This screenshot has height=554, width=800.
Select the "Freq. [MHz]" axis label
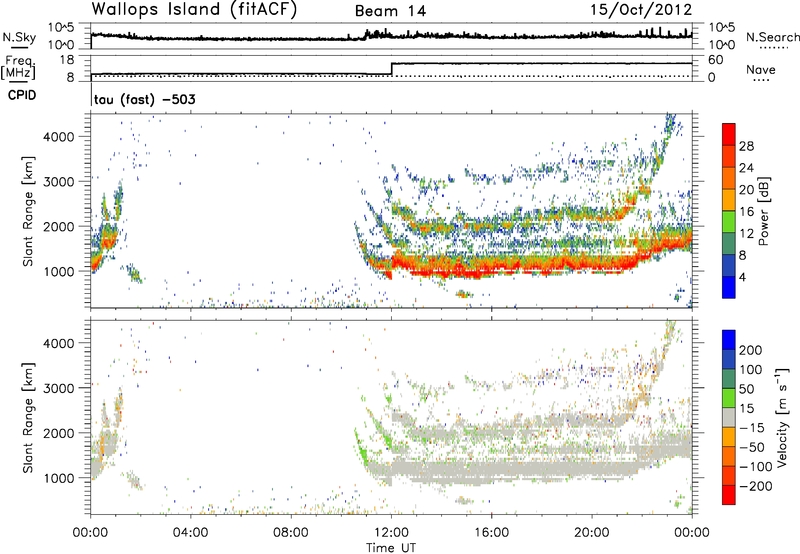[x=18, y=68]
